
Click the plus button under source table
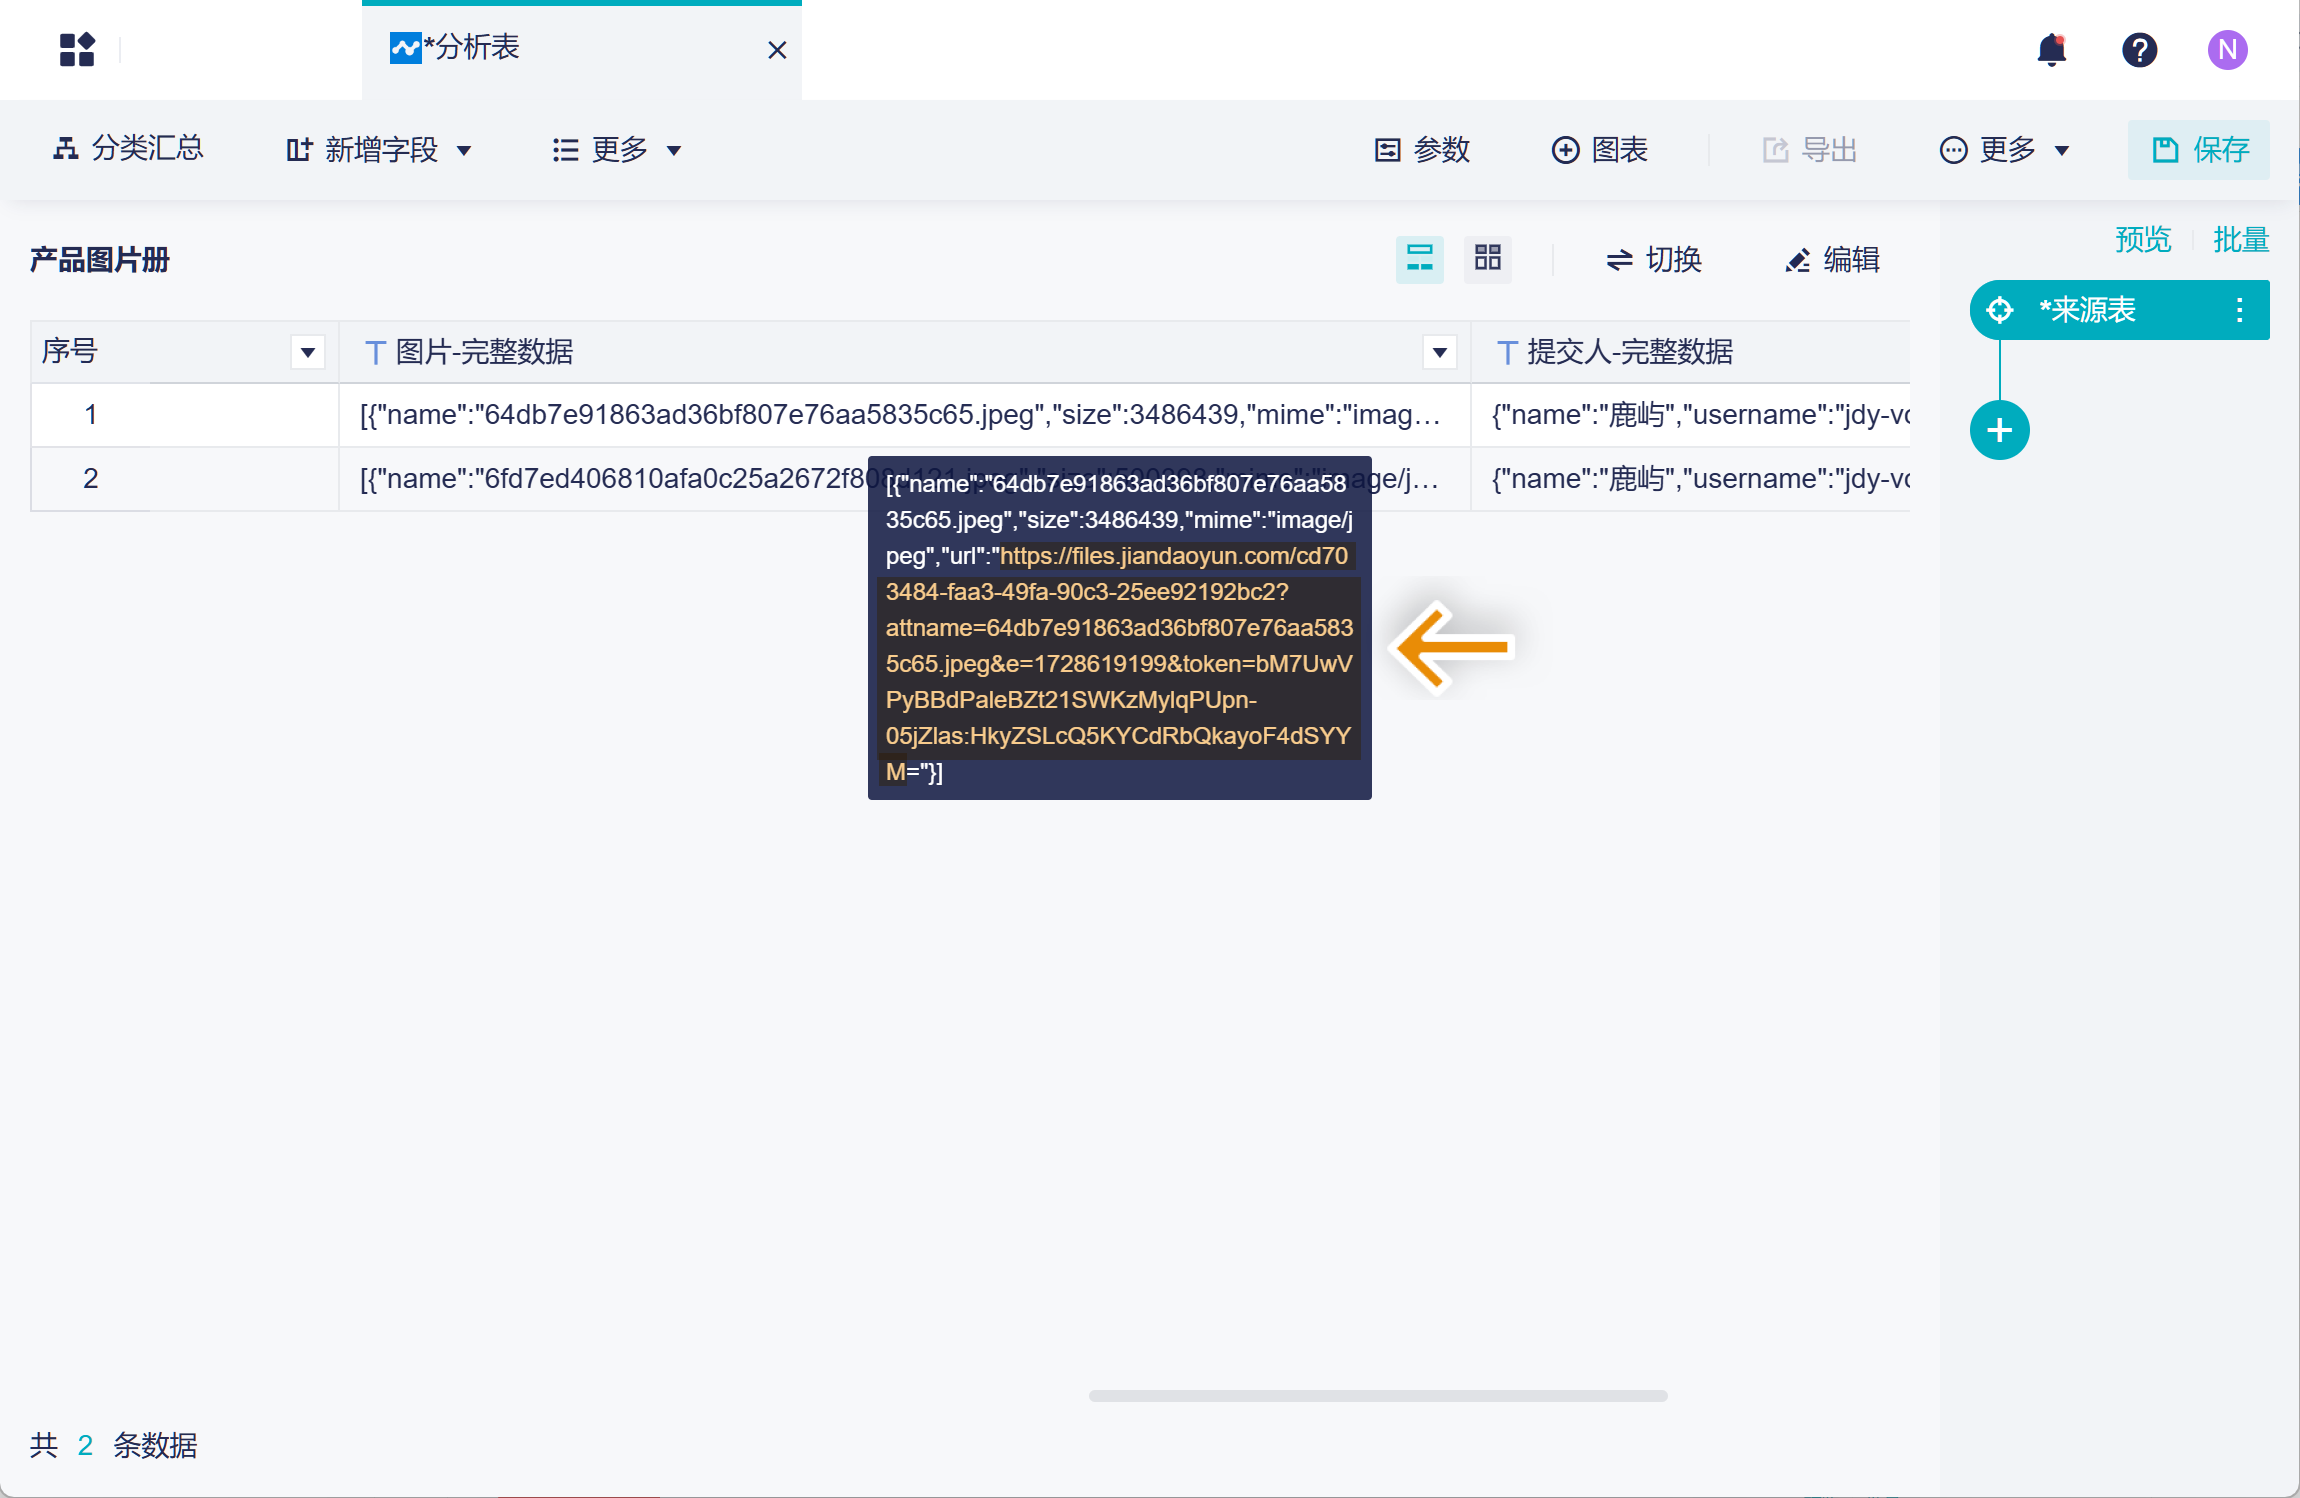pos(1999,431)
